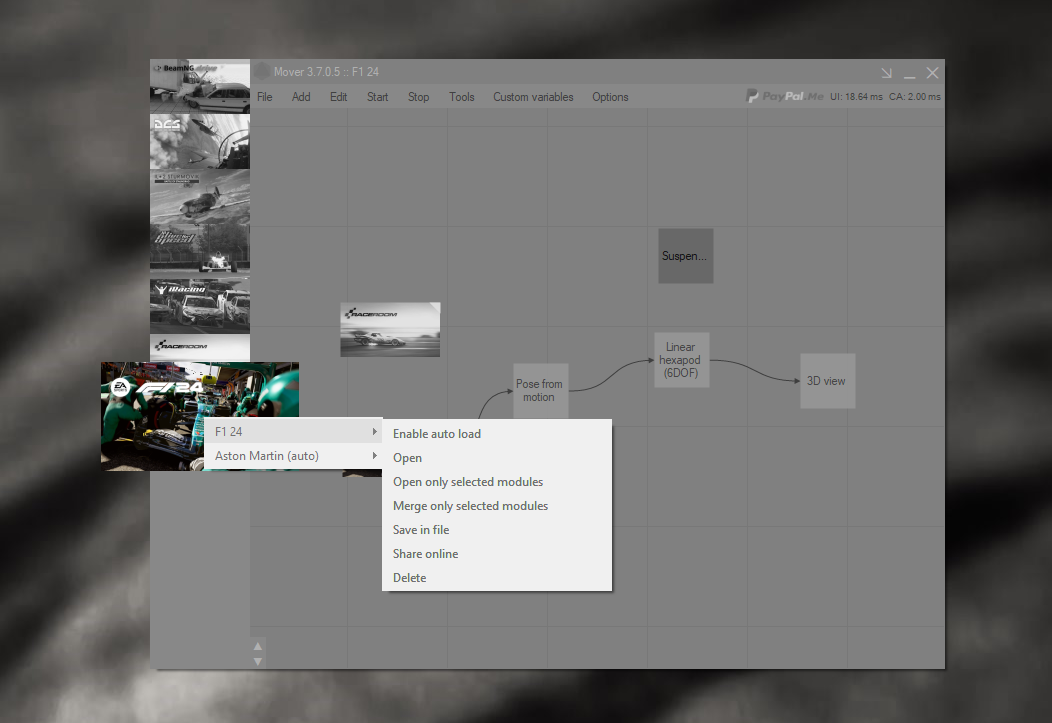Viewport: 1052px width, 723px height.
Task: Click the Mover app logo icon
Action: click(262, 71)
